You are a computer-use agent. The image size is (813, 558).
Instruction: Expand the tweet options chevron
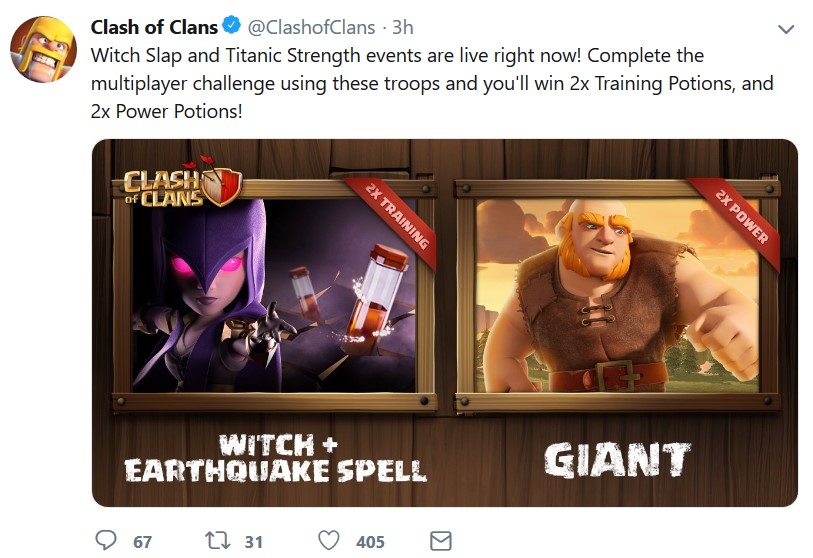786,30
